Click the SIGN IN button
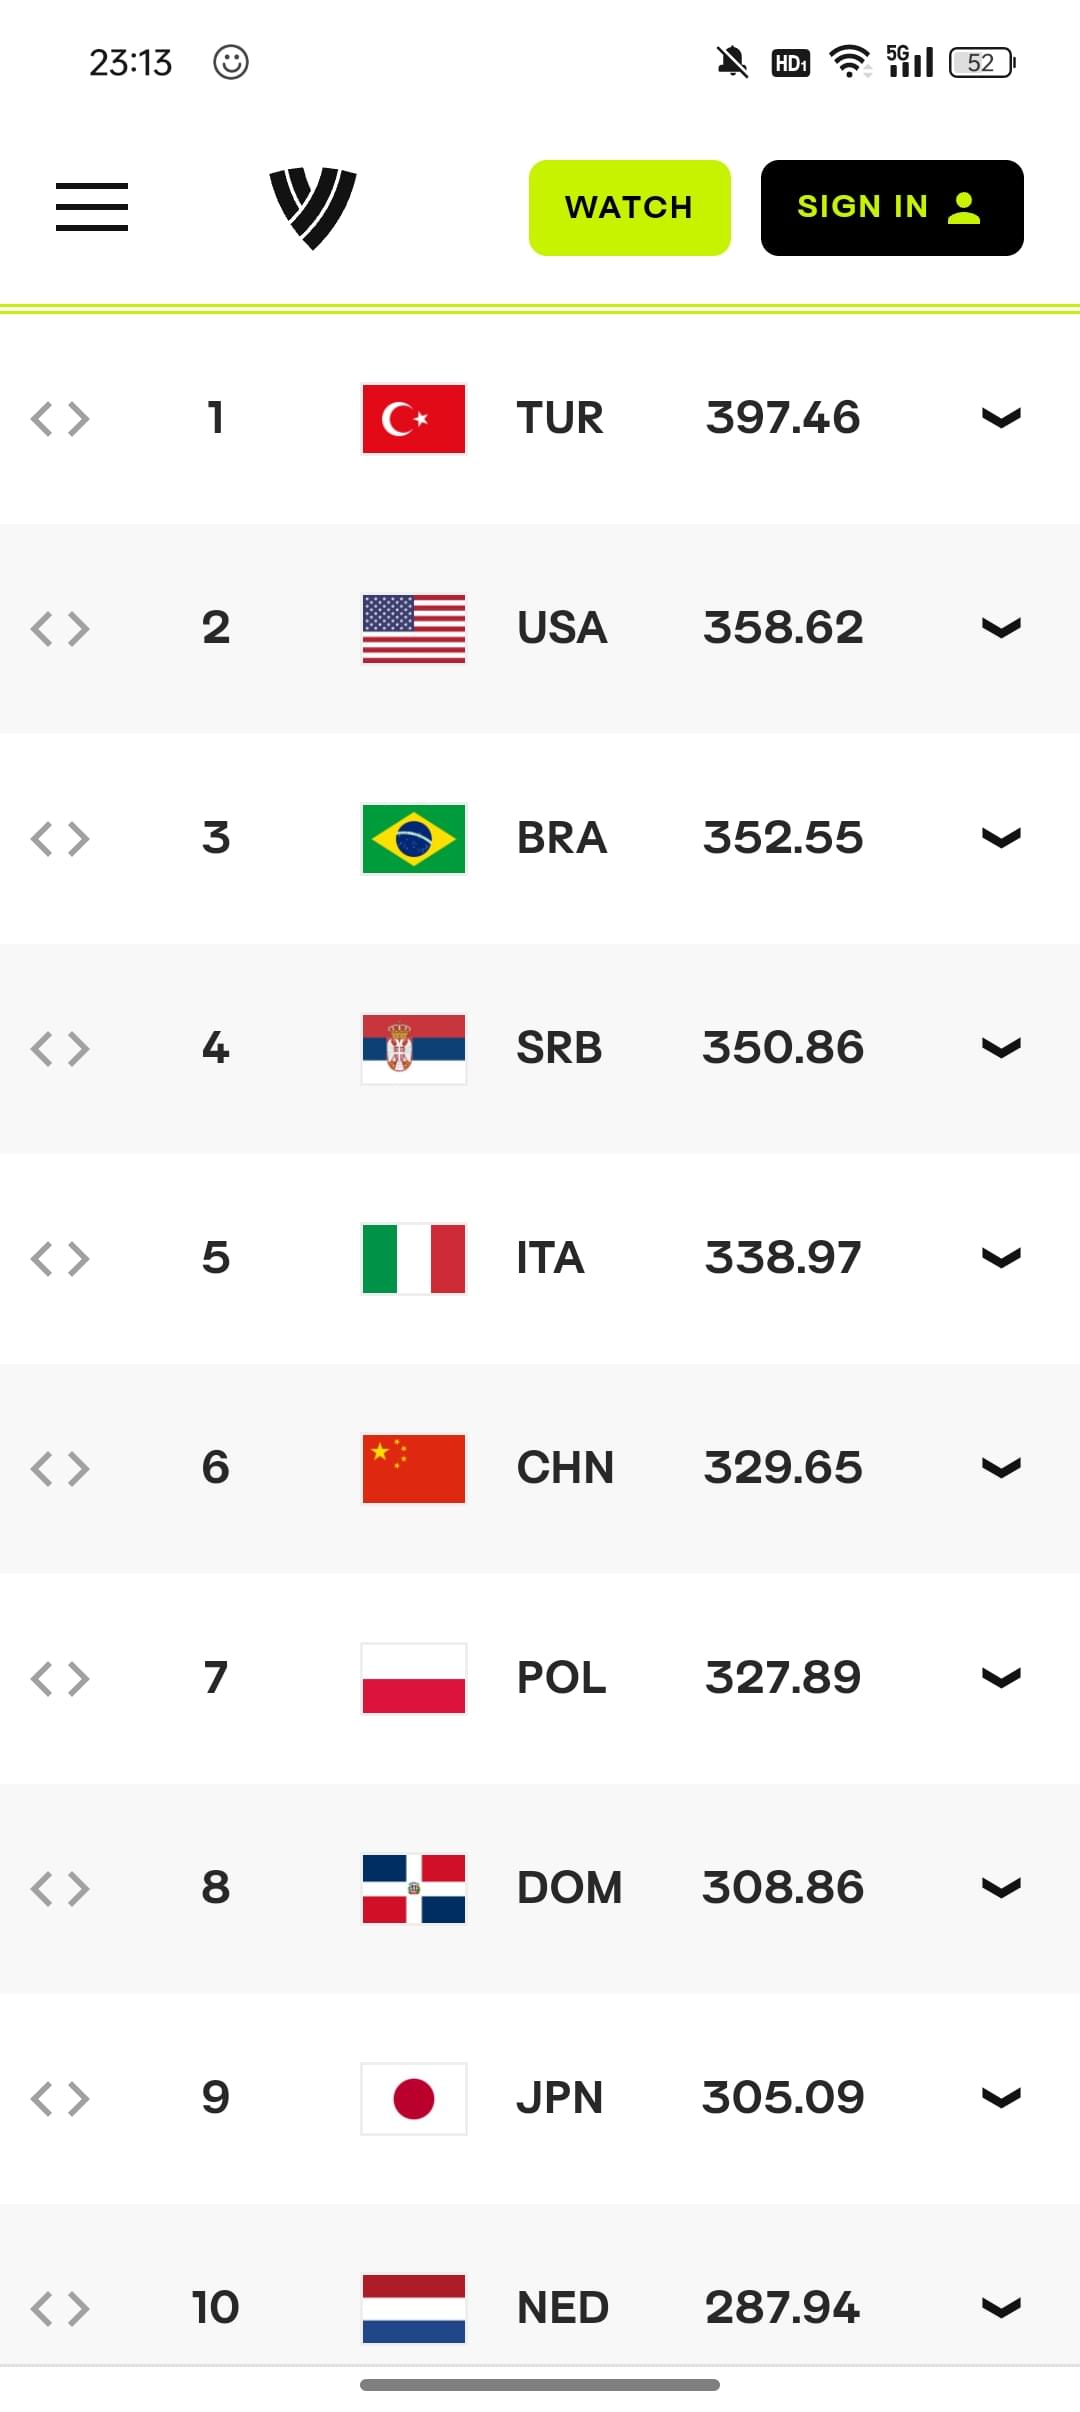The width and height of the screenshot is (1080, 2412). pyautogui.click(x=892, y=208)
